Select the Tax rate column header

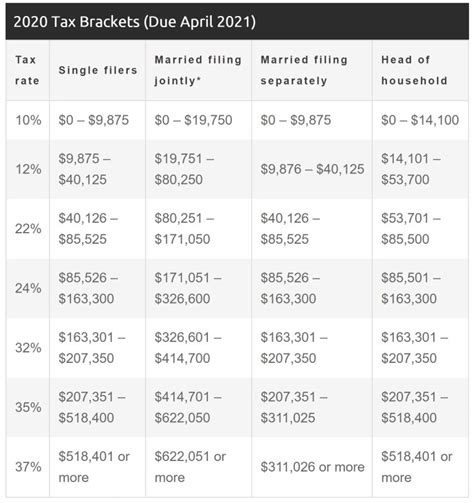pyautogui.click(x=28, y=70)
